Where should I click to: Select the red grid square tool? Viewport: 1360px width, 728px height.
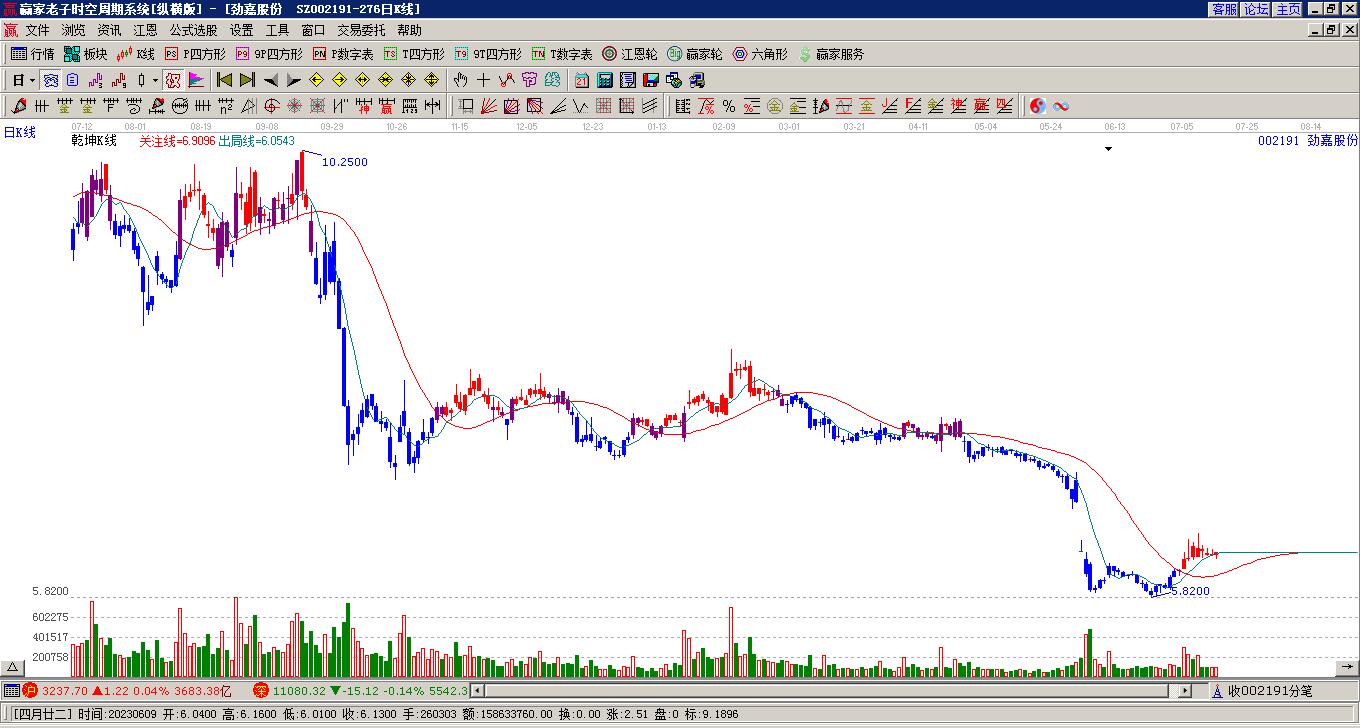click(604, 105)
